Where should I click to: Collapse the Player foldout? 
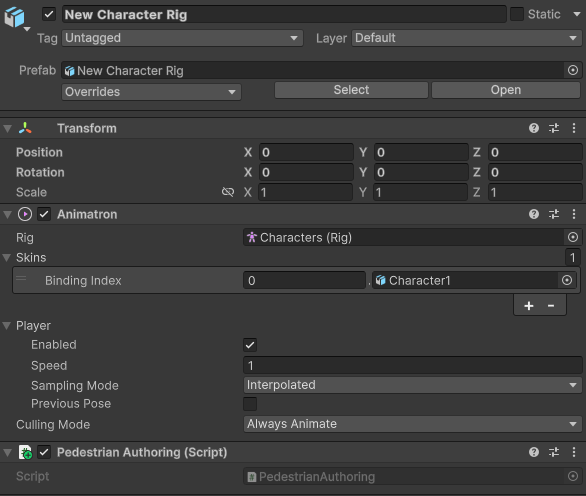[7, 326]
